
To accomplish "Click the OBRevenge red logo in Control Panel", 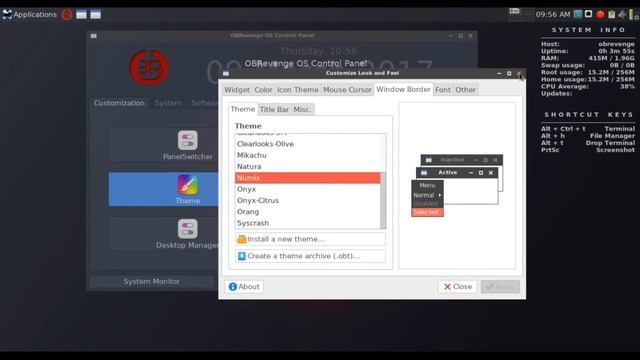I will click(149, 68).
